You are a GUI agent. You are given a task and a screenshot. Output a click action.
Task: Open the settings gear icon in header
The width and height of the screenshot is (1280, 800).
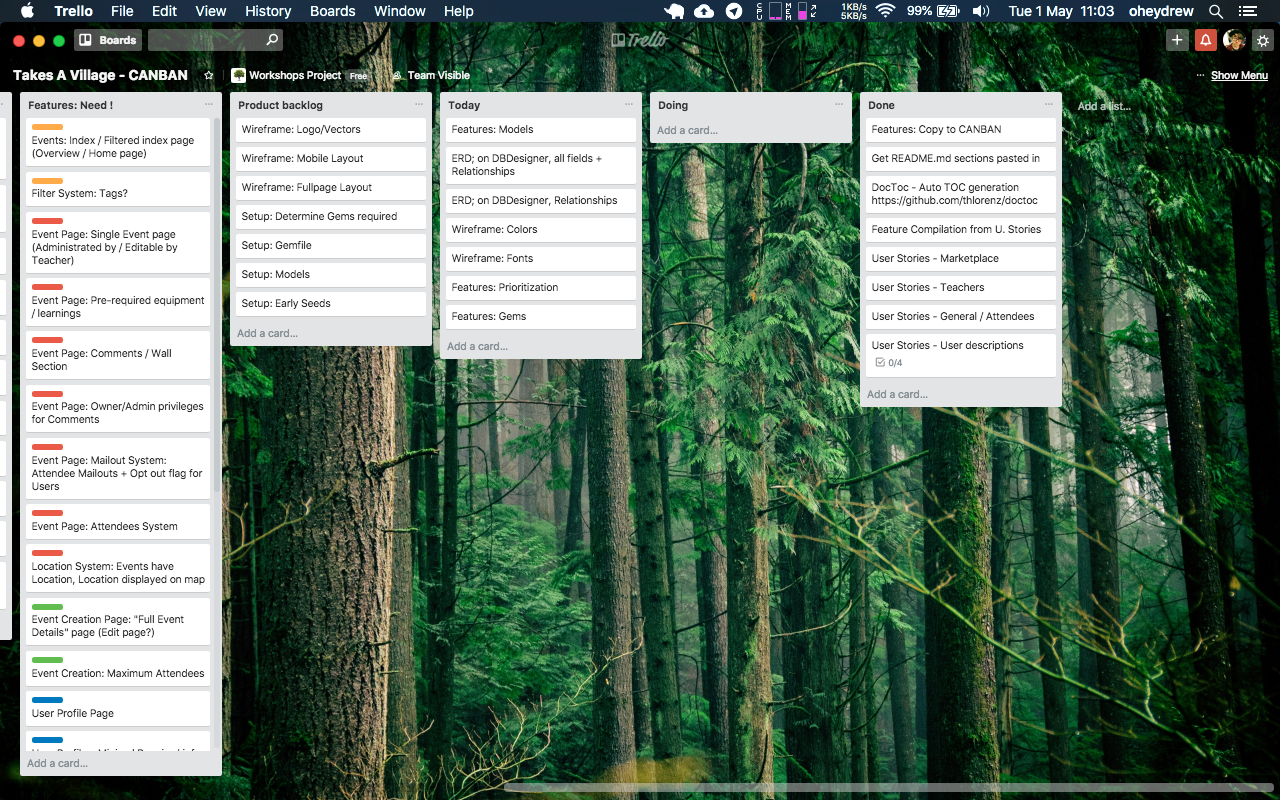[x=1263, y=40]
